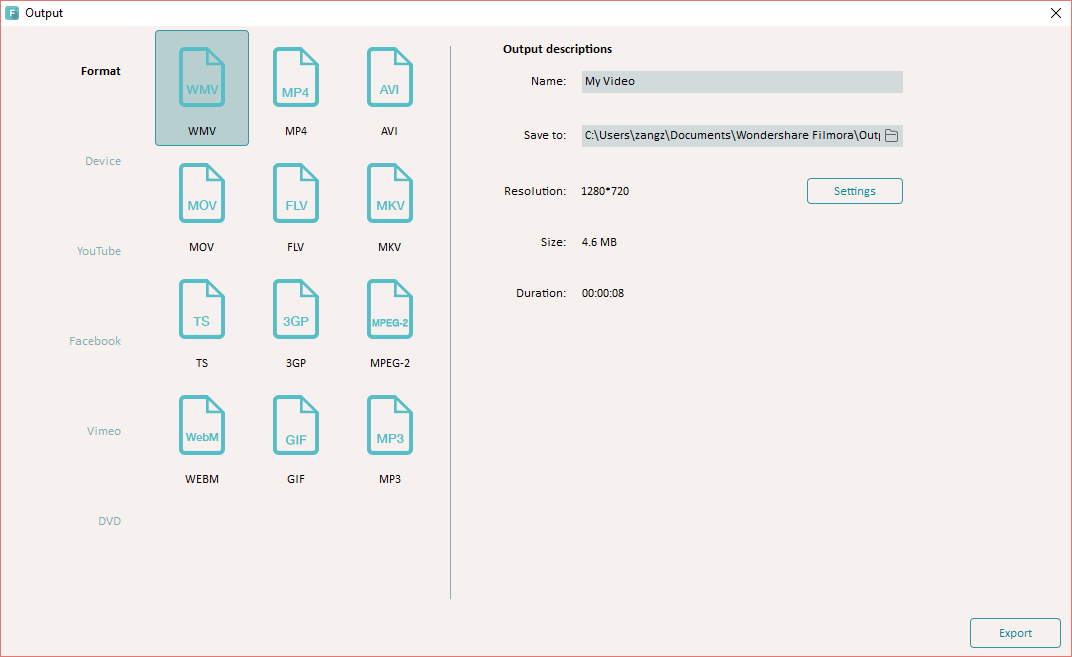Switch to the Device tab
Screen dimensions: 1072x657
pos(103,161)
